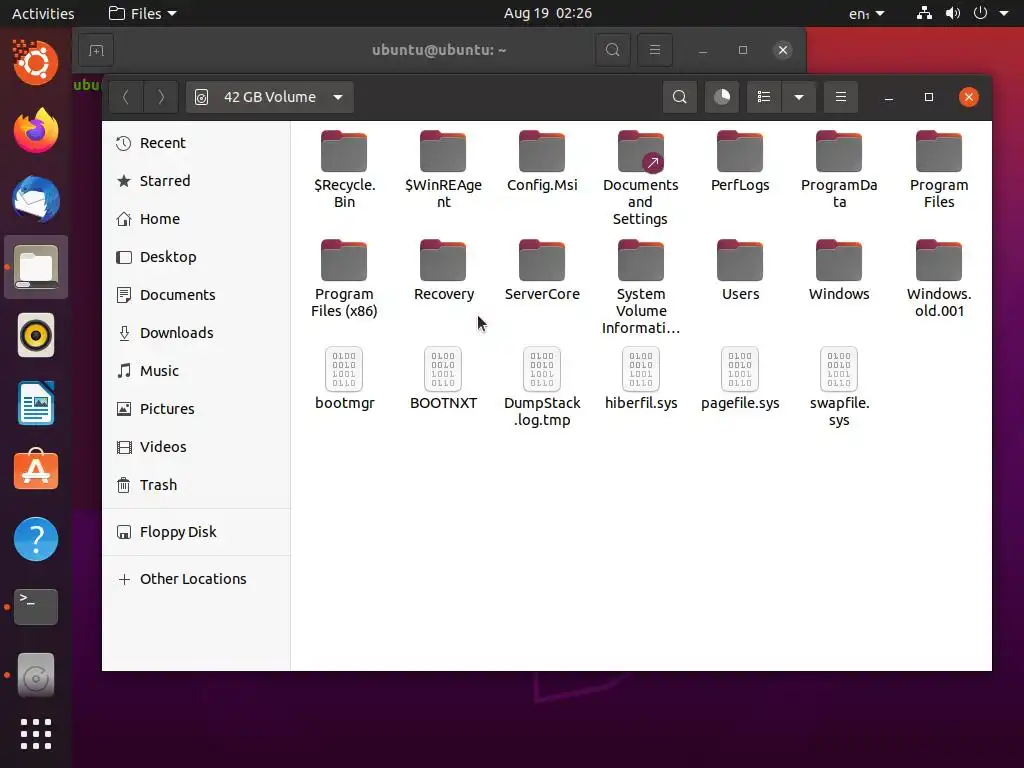Open view options dropdown arrow
This screenshot has height=768, width=1024.
point(799,97)
